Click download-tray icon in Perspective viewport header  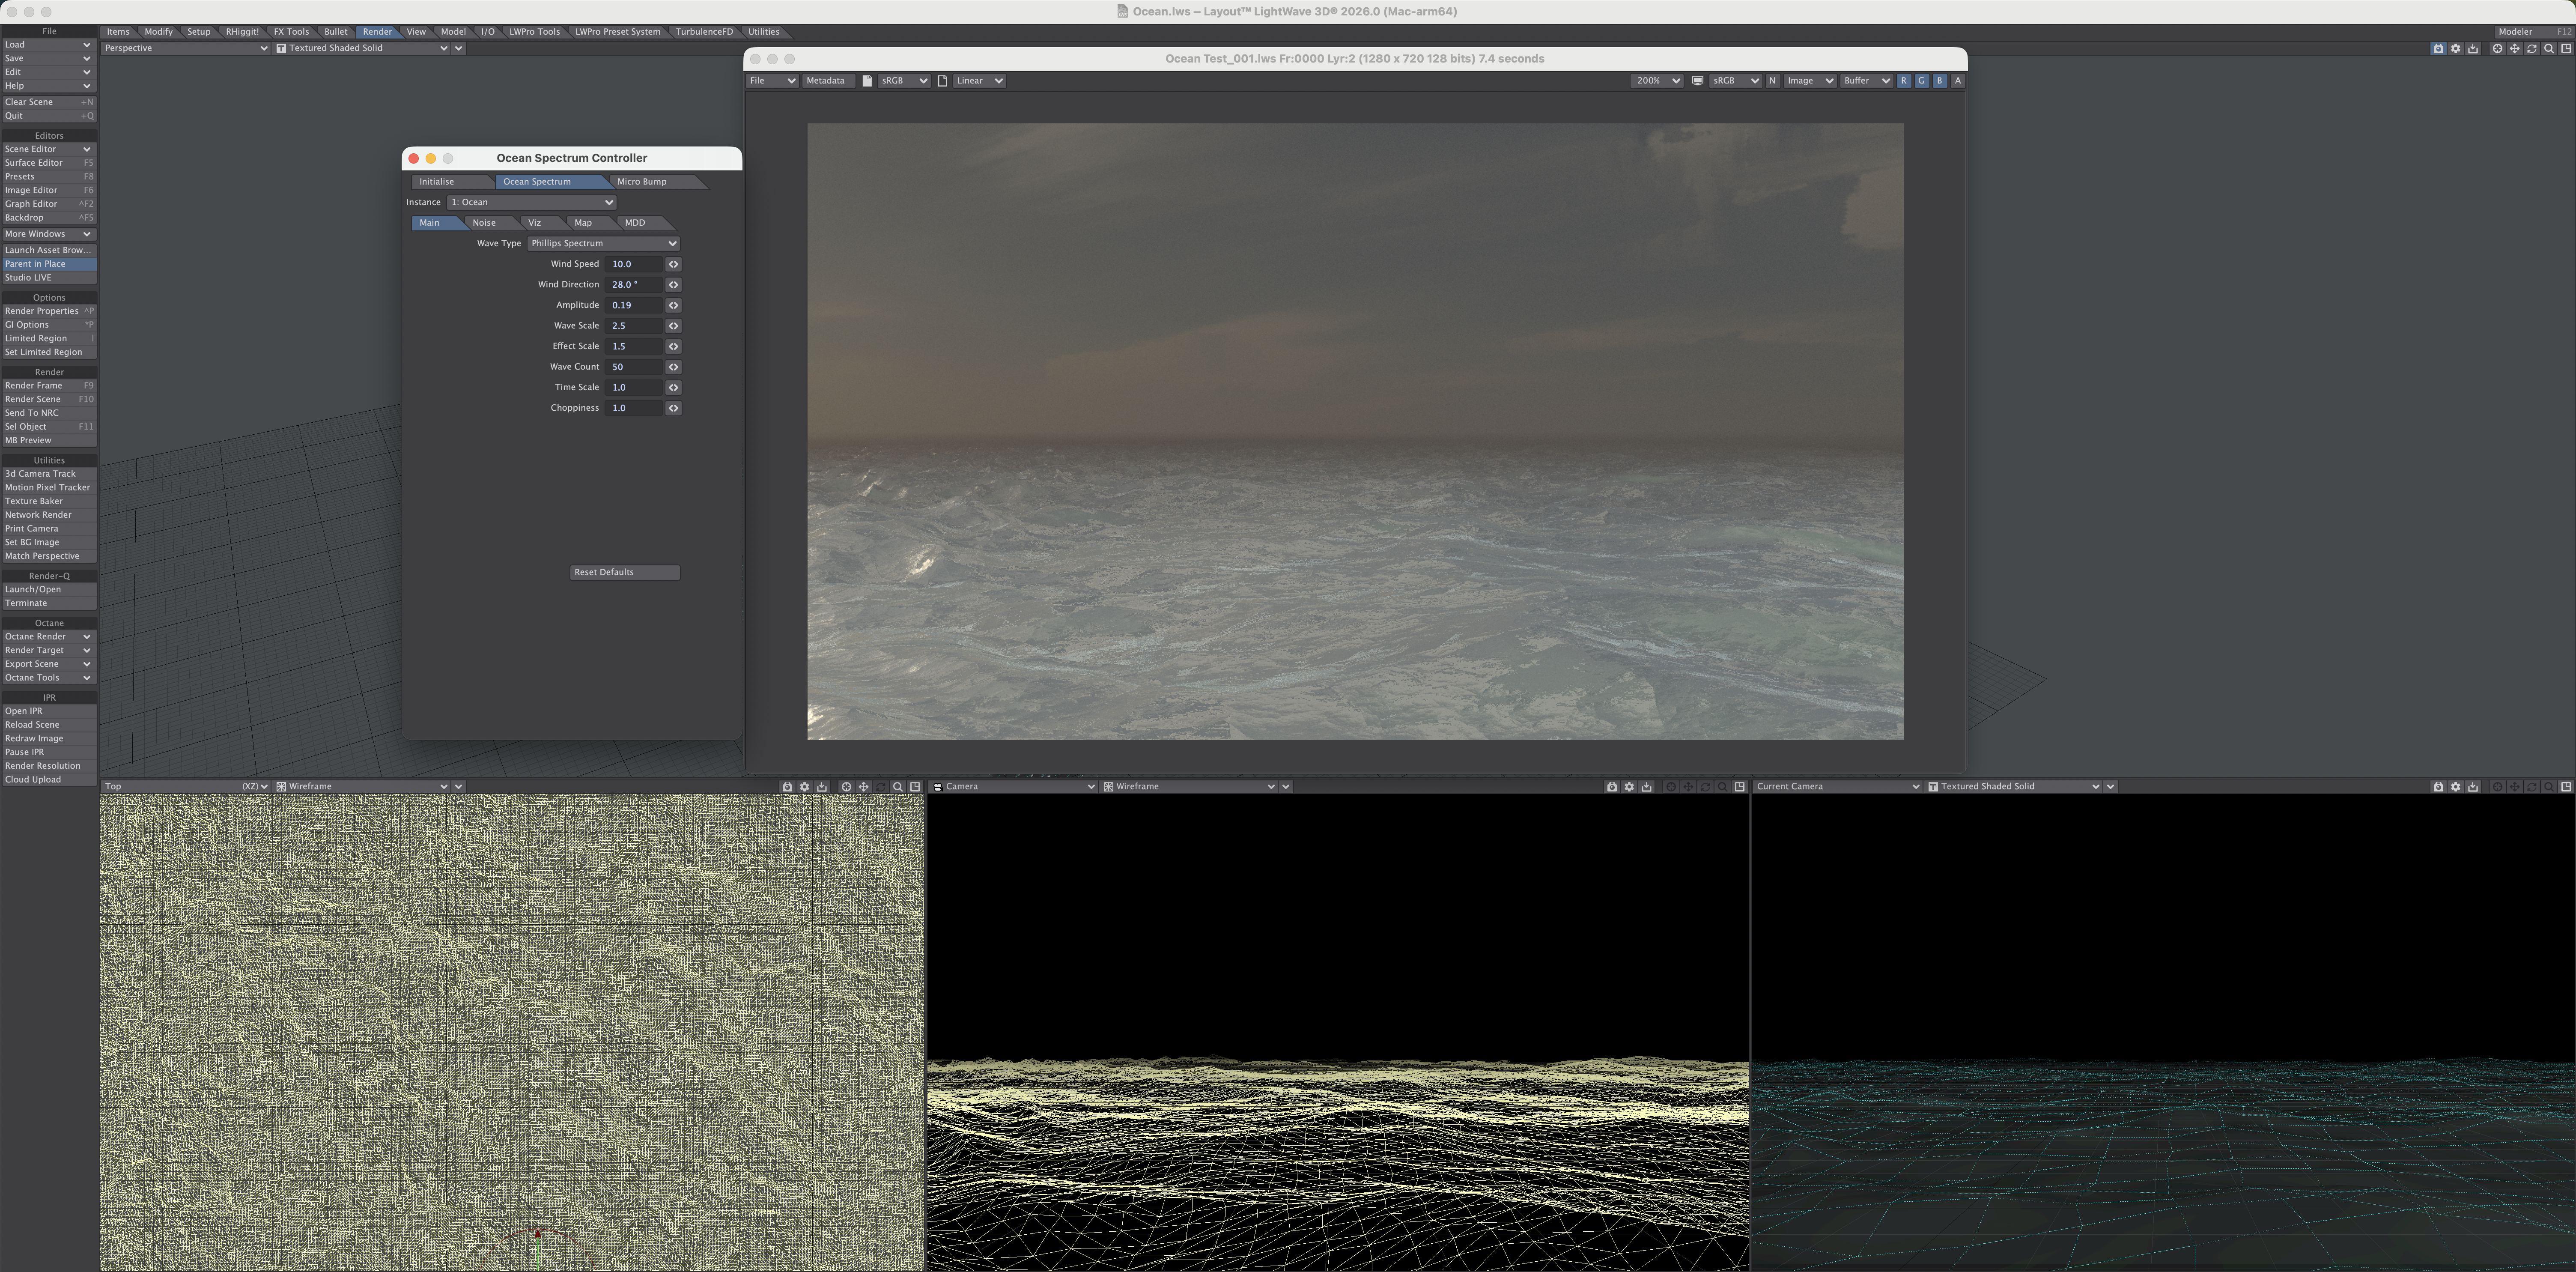coord(2473,48)
